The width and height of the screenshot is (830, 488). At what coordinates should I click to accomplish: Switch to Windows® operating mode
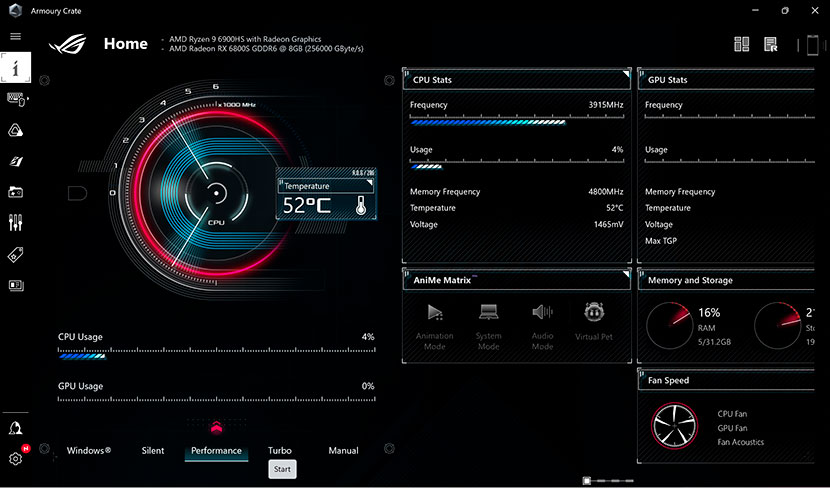pyautogui.click(x=89, y=450)
